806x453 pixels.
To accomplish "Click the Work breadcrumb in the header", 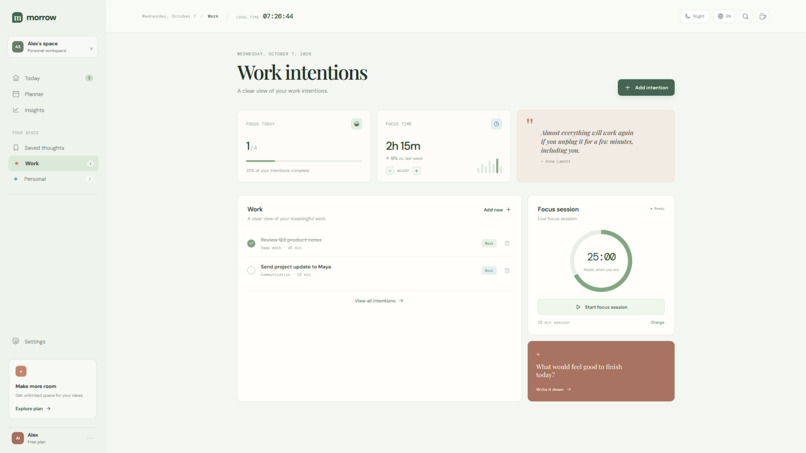I will 213,16.
